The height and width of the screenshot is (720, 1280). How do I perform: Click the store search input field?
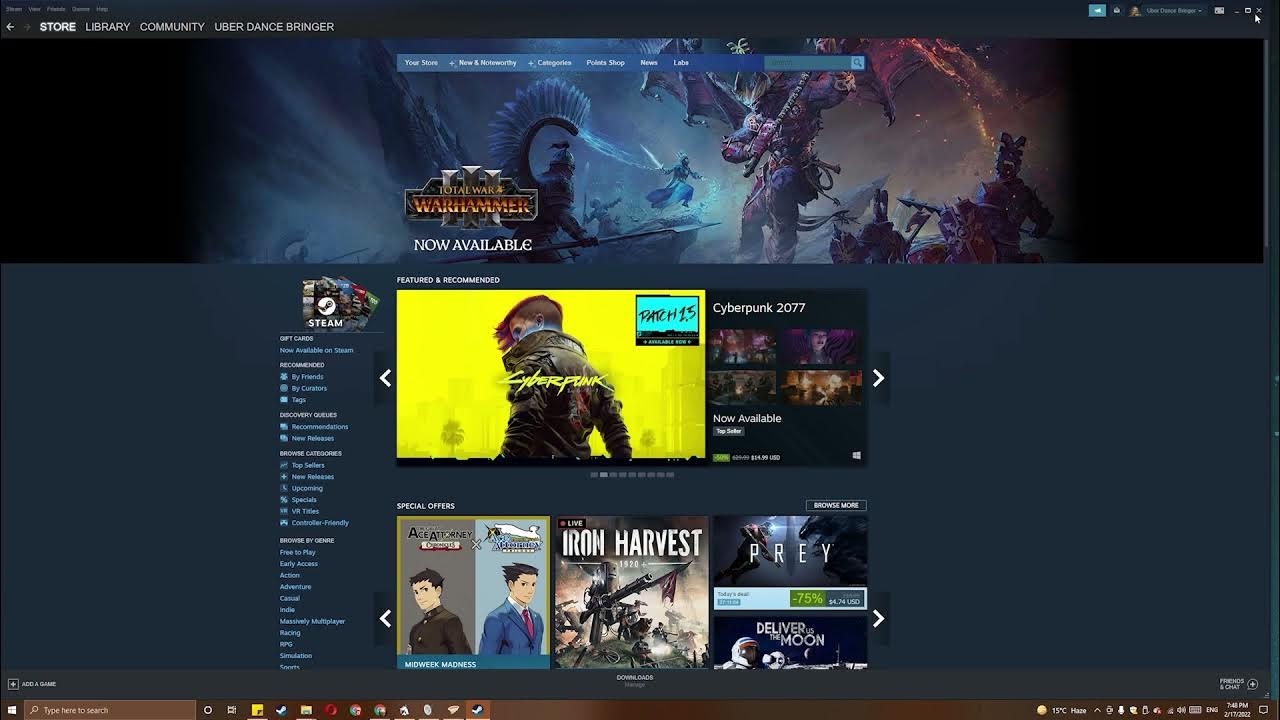click(x=807, y=63)
